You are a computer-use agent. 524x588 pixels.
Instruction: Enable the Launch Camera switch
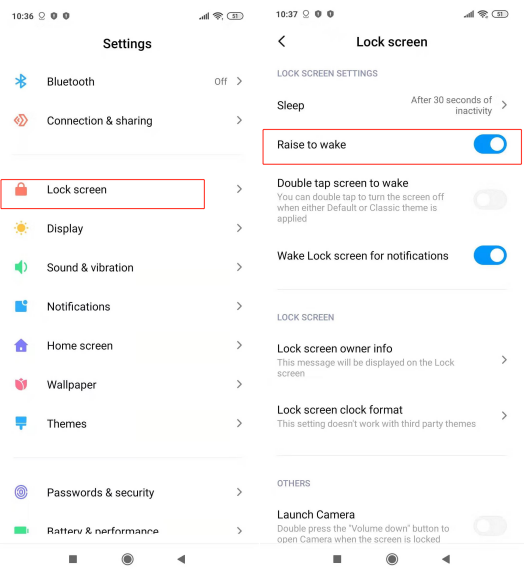pos(490,525)
